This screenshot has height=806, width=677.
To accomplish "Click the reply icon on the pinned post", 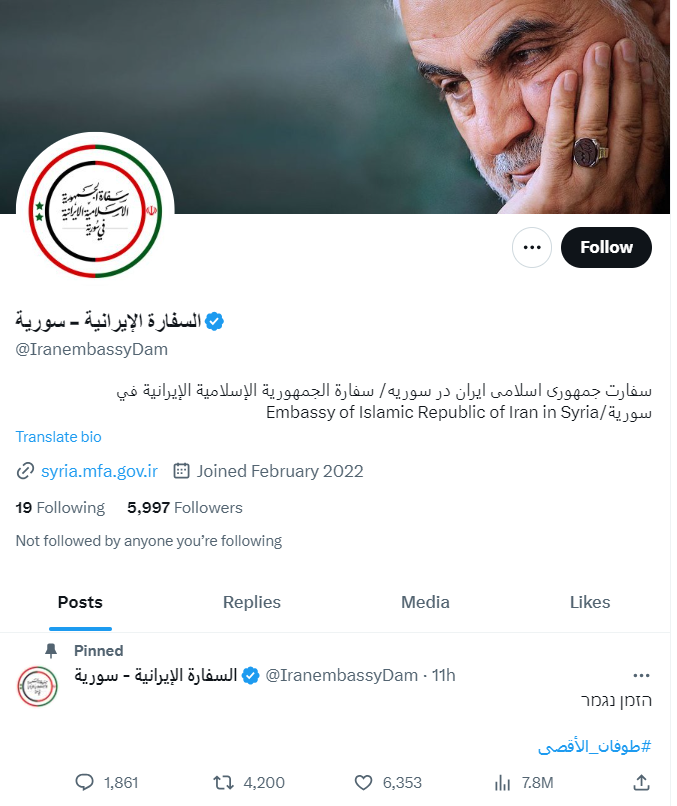I will click(x=84, y=782).
